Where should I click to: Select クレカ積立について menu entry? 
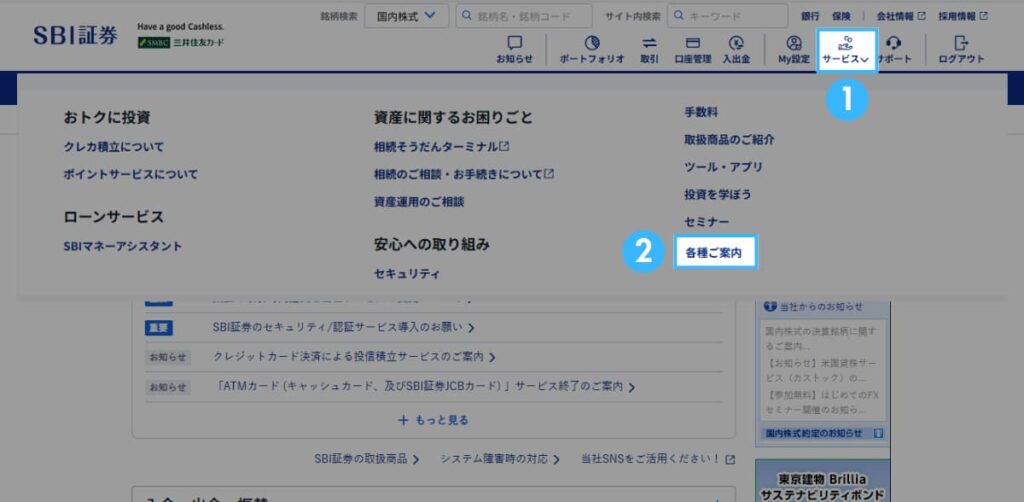[114, 147]
